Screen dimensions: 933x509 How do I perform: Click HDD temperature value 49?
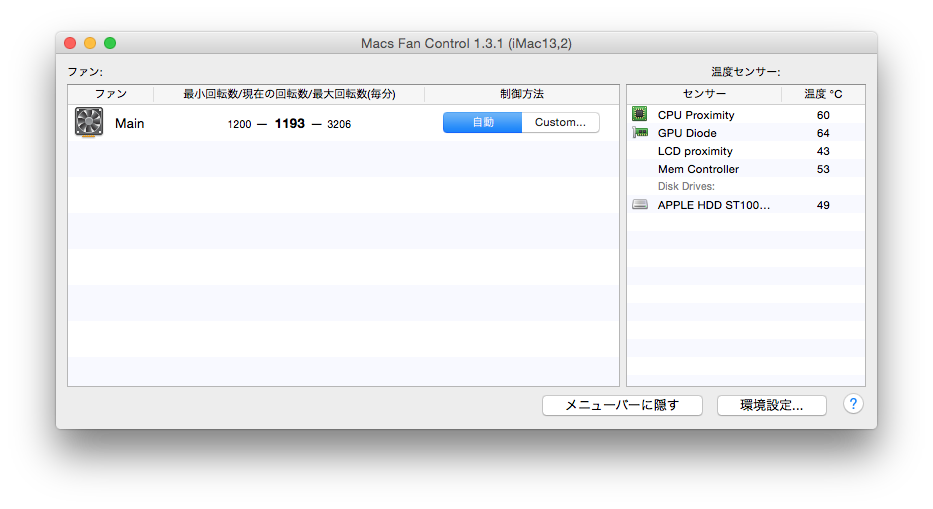823,205
